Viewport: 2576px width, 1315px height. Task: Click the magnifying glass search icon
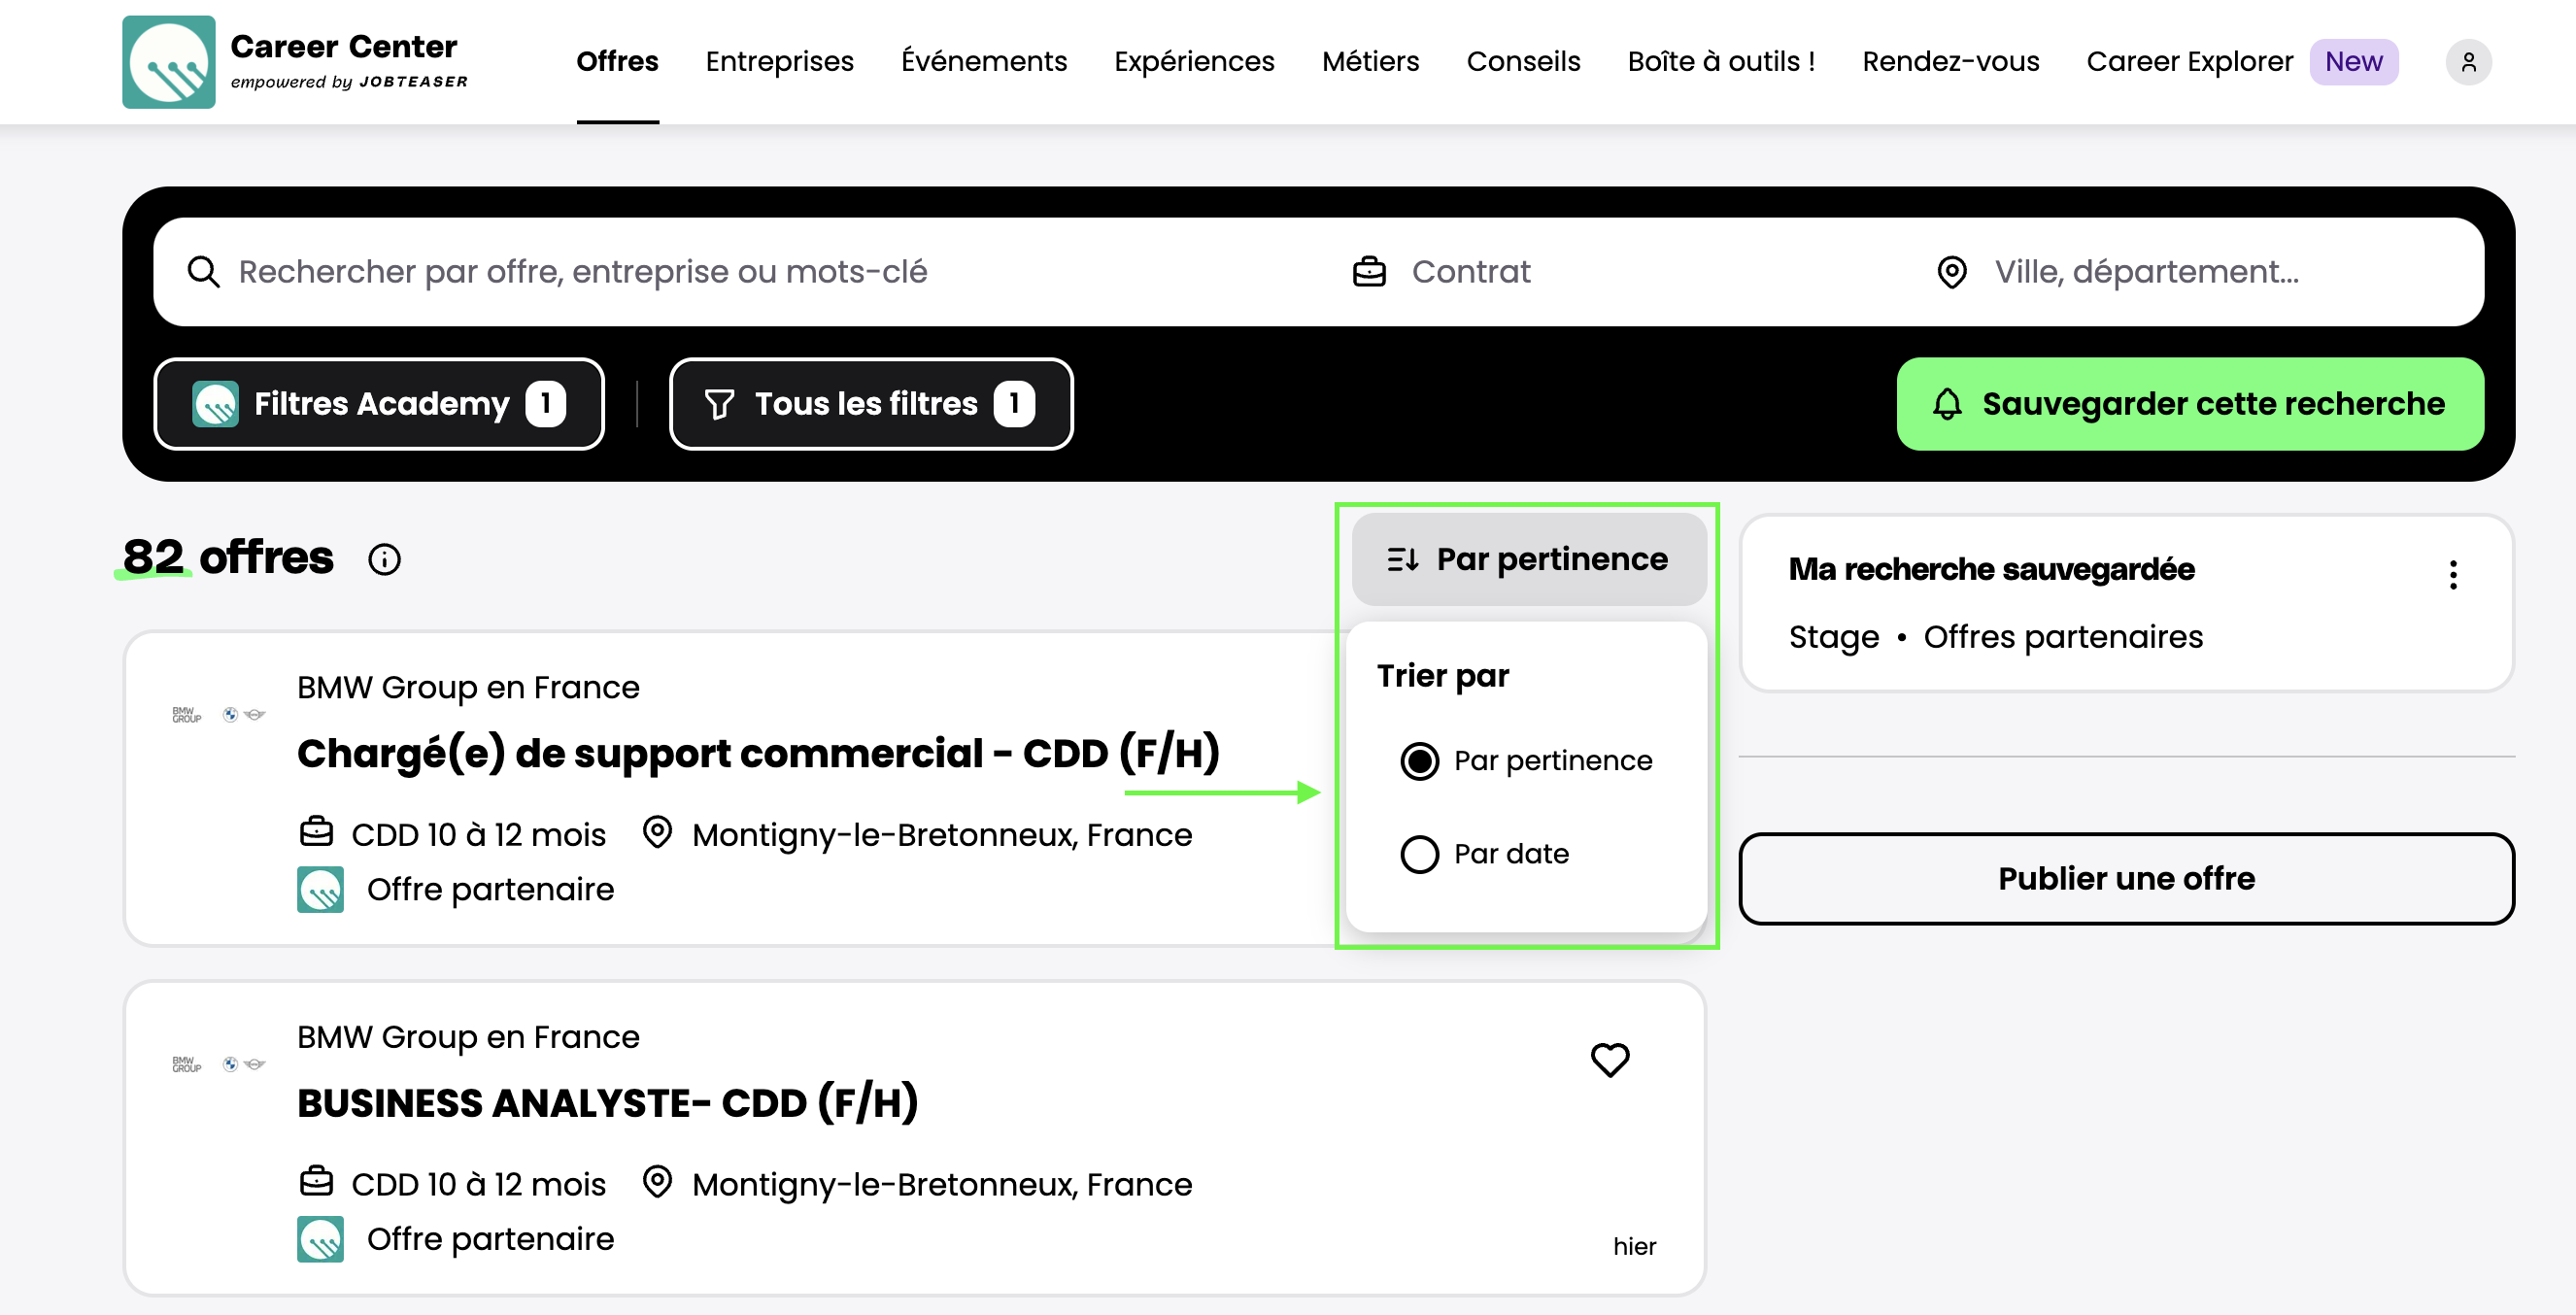point(203,272)
